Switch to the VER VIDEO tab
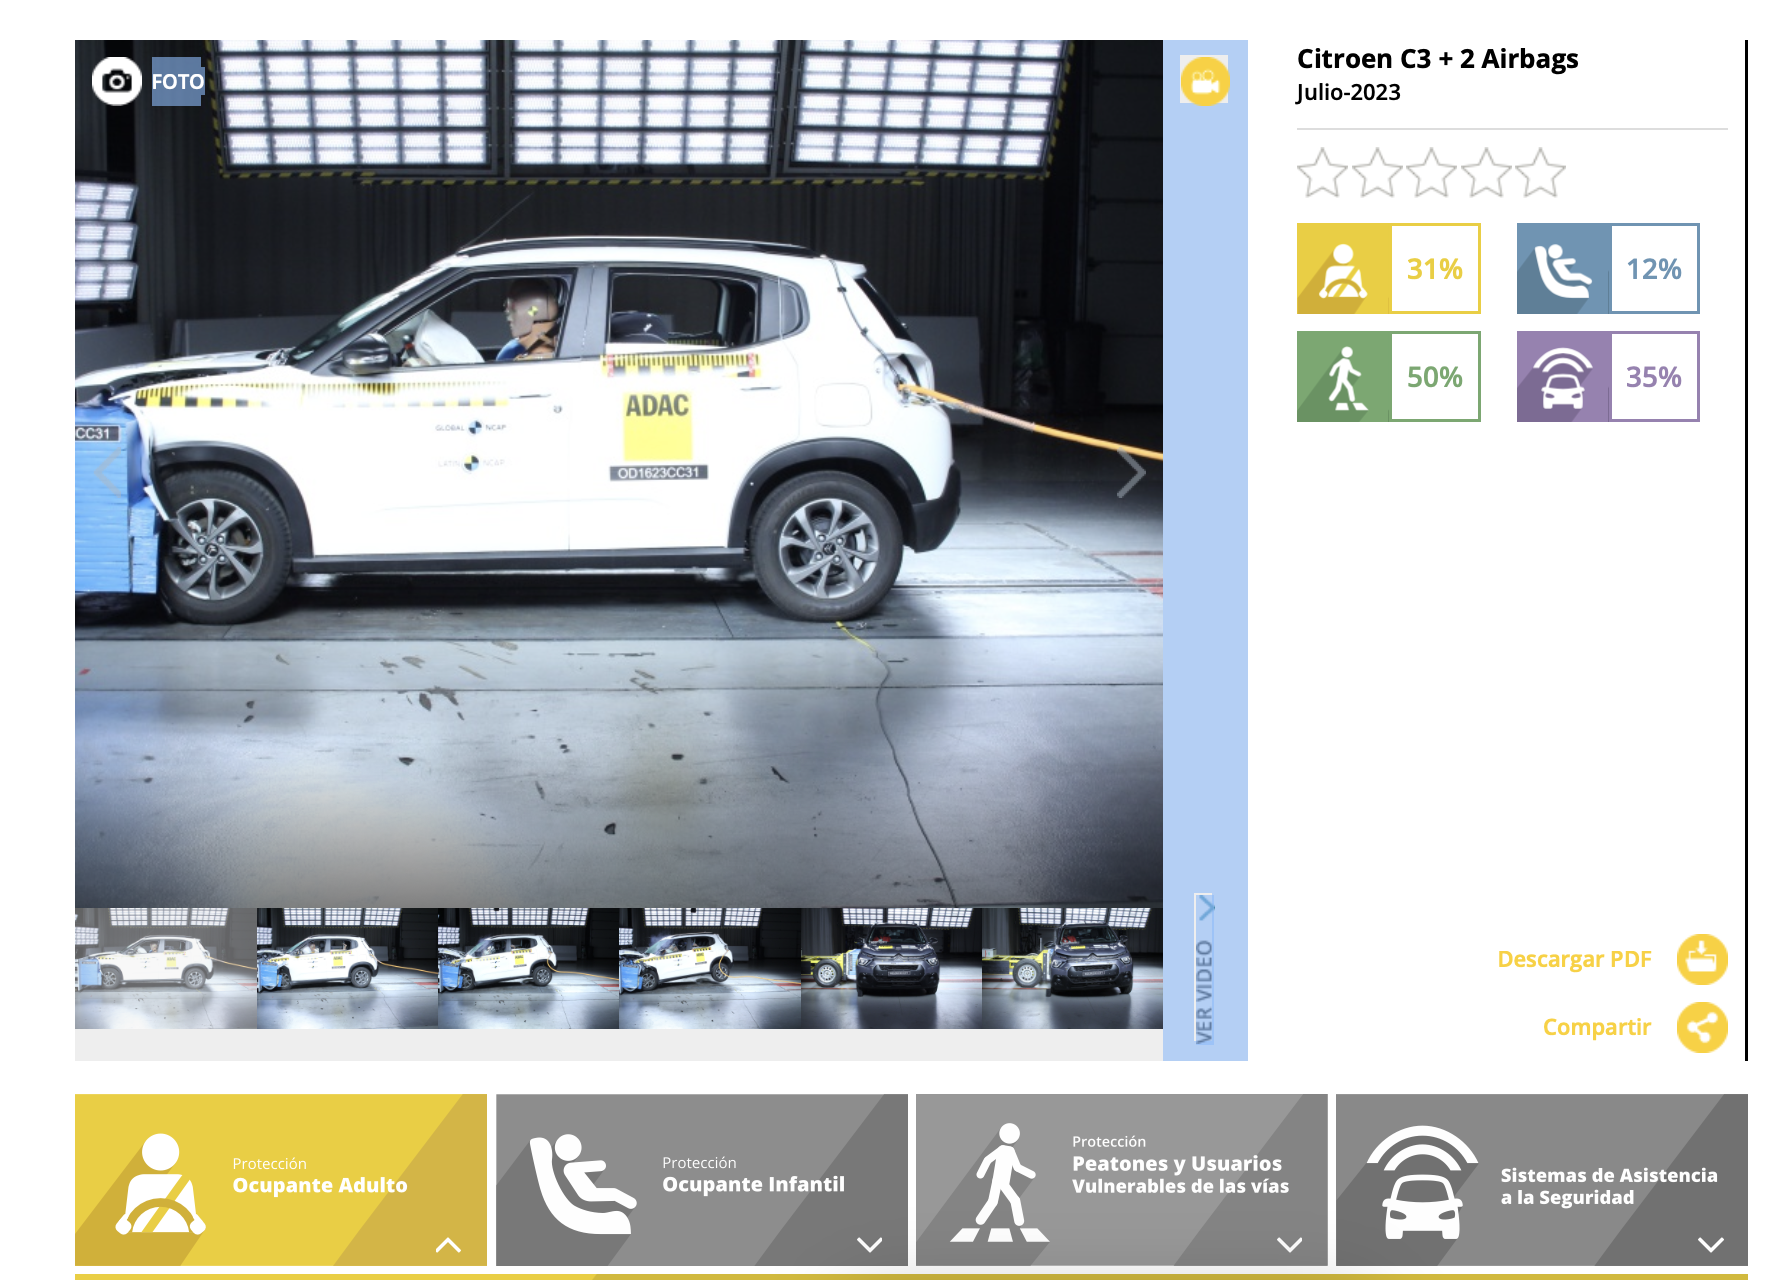Viewport: 1776px width, 1280px height. click(x=1204, y=970)
